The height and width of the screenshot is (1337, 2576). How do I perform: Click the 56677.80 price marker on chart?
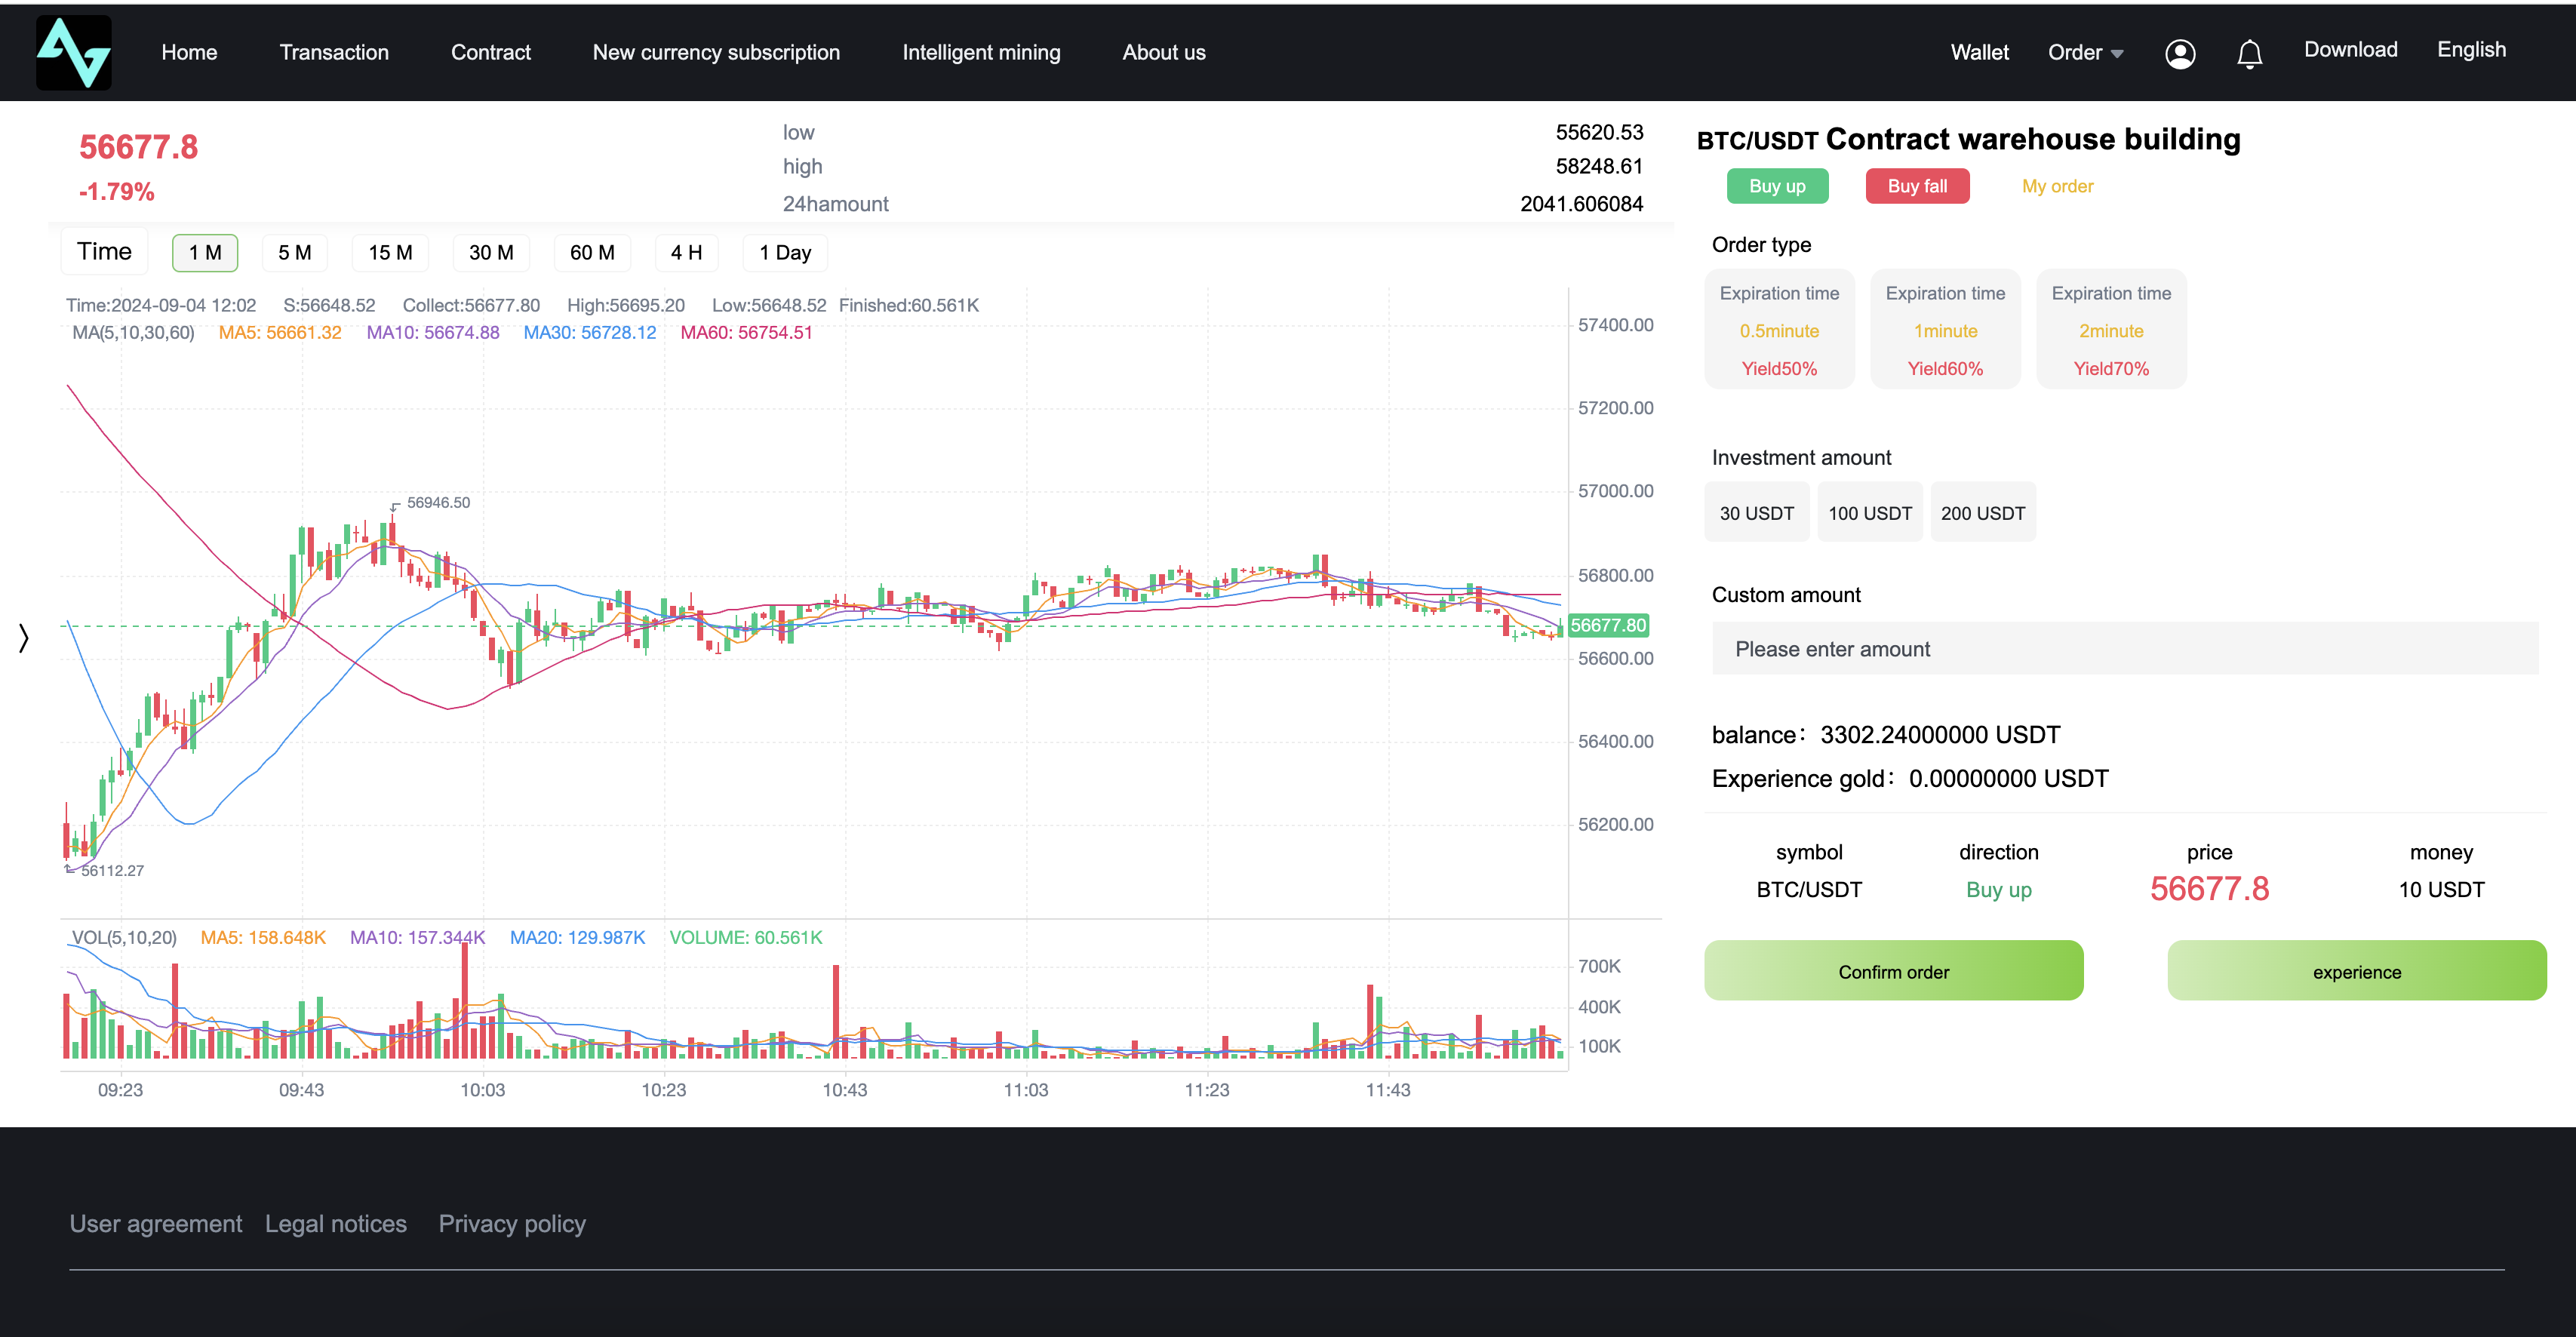coord(1608,625)
